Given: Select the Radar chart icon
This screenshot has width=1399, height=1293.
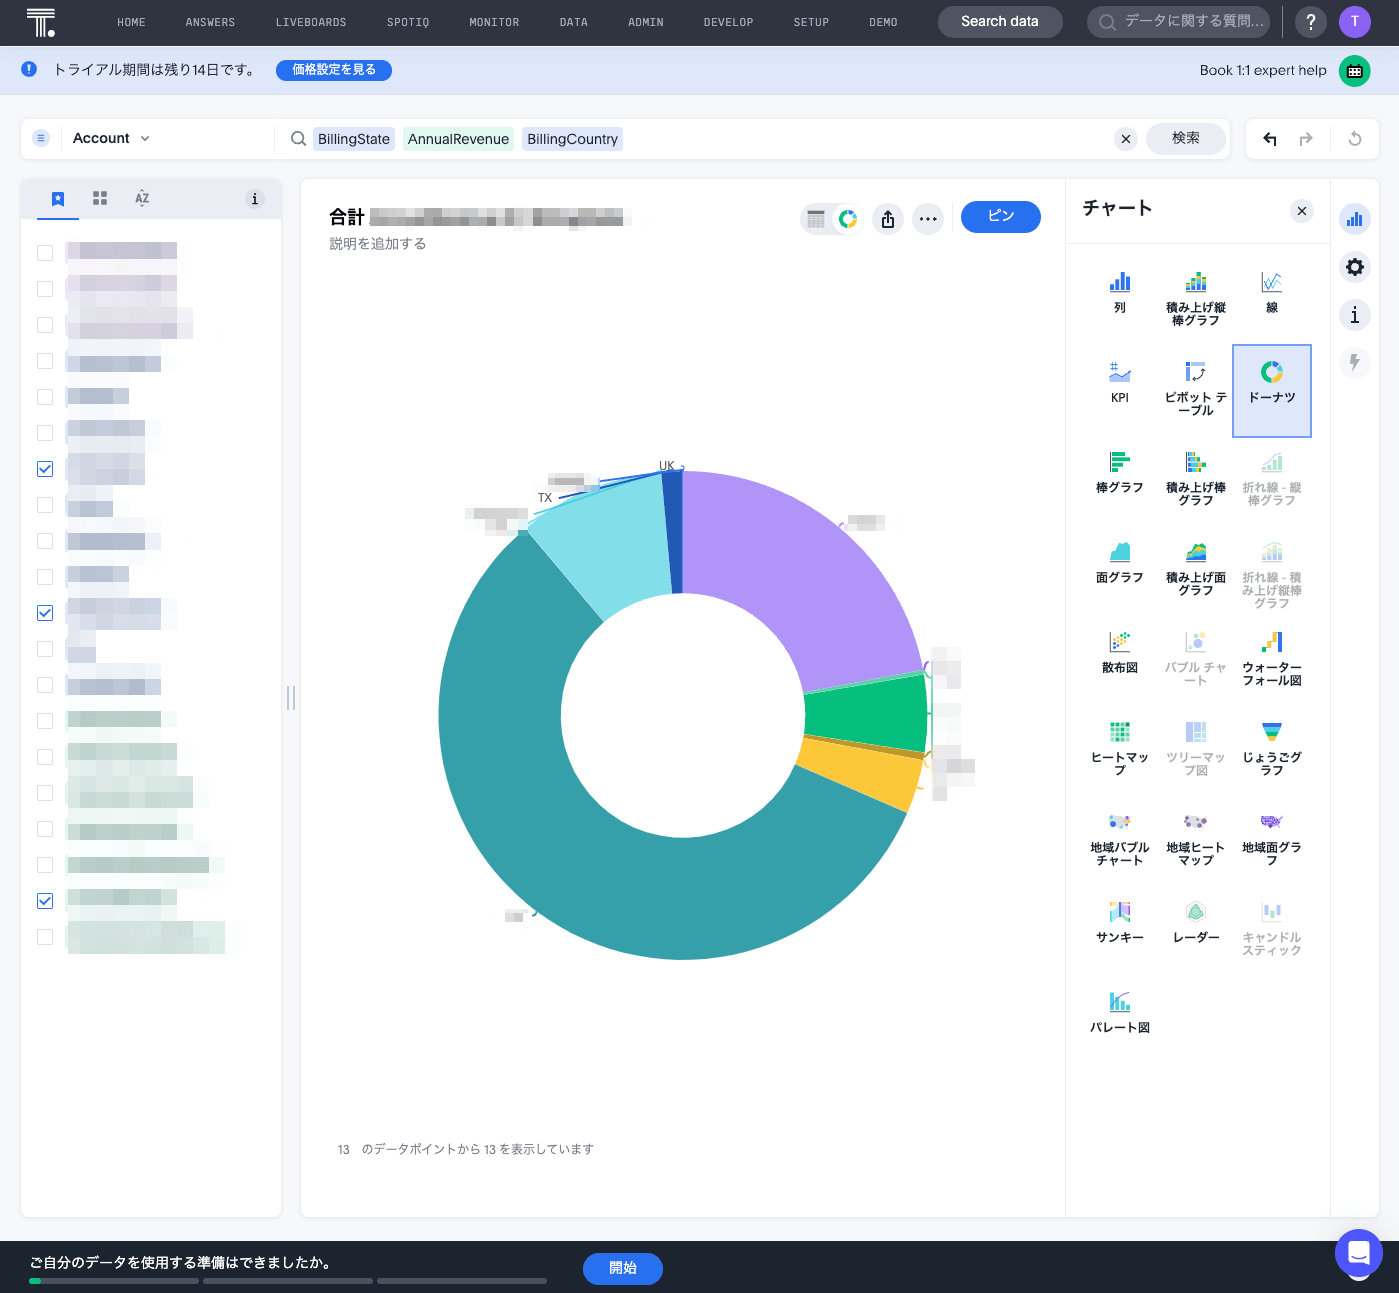Looking at the screenshot, I should point(1195,912).
